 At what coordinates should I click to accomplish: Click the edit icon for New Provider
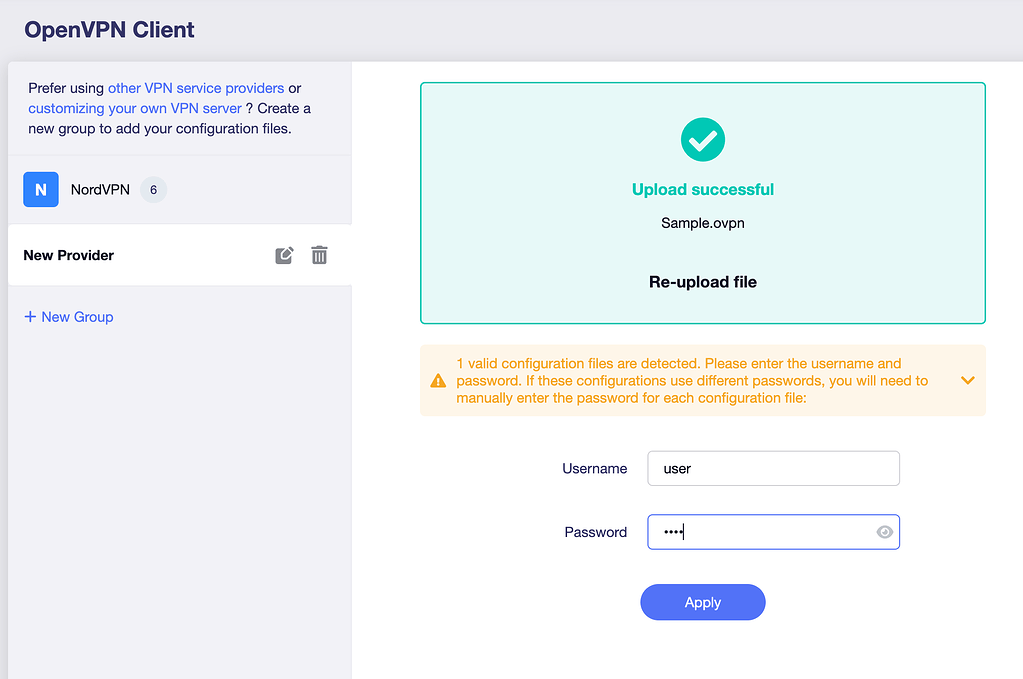point(284,255)
